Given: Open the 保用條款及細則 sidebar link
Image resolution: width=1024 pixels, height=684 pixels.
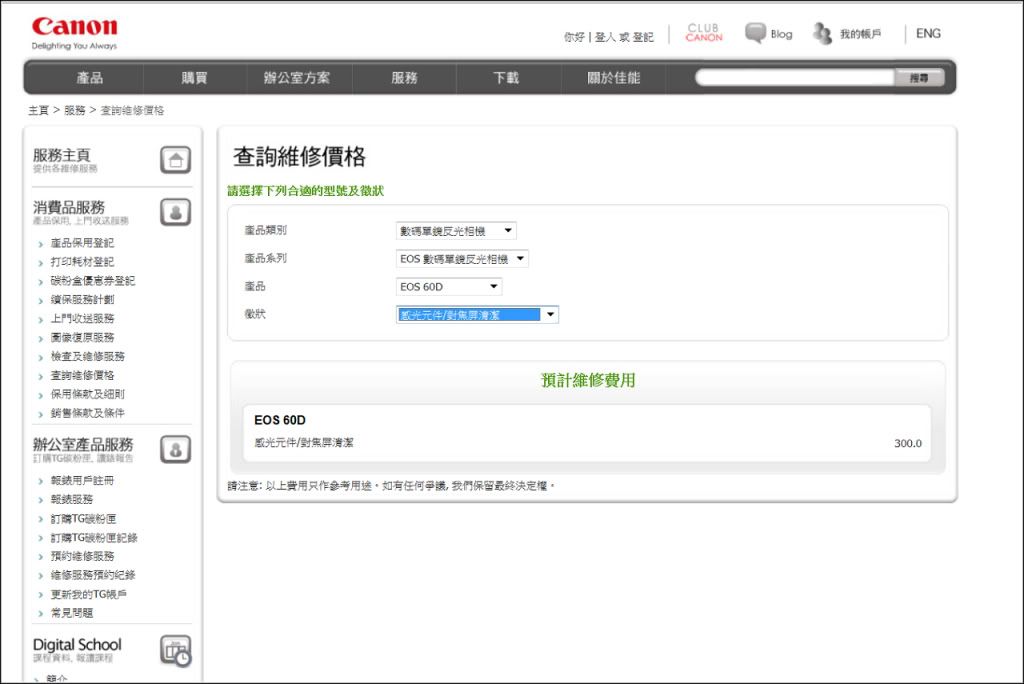Looking at the screenshot, I should pos(88,395).
